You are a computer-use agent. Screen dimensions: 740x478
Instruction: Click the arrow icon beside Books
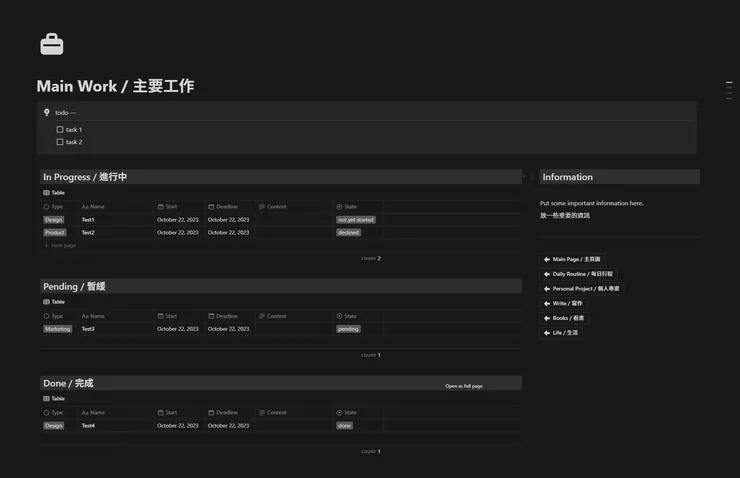(x=547, y=318)
